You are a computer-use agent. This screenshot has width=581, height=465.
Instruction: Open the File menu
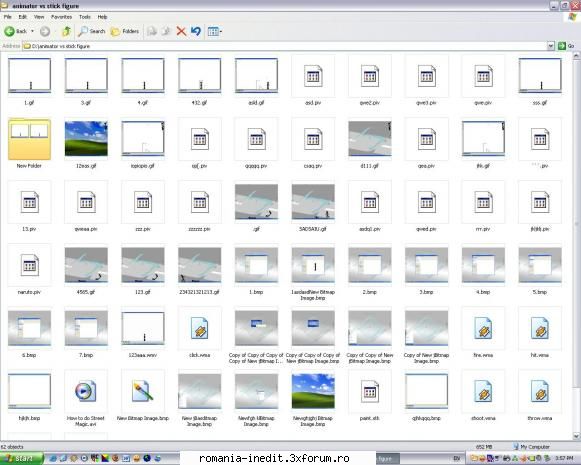[x=7, y=17]
